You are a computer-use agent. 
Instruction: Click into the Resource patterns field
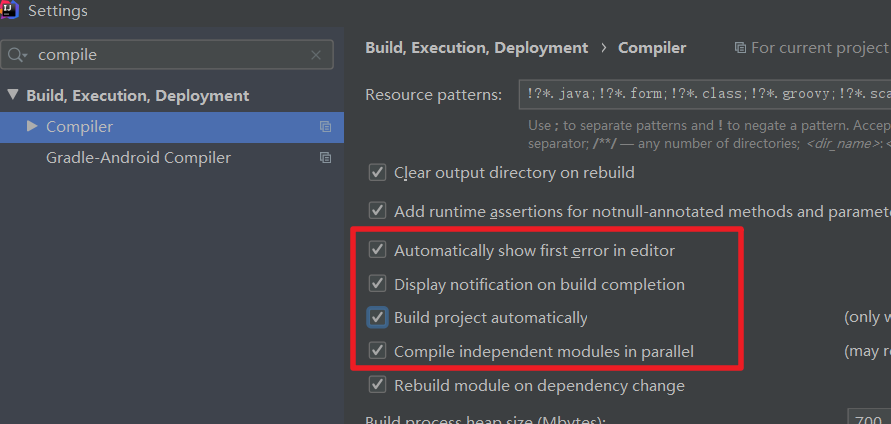[x=700, y=95]
